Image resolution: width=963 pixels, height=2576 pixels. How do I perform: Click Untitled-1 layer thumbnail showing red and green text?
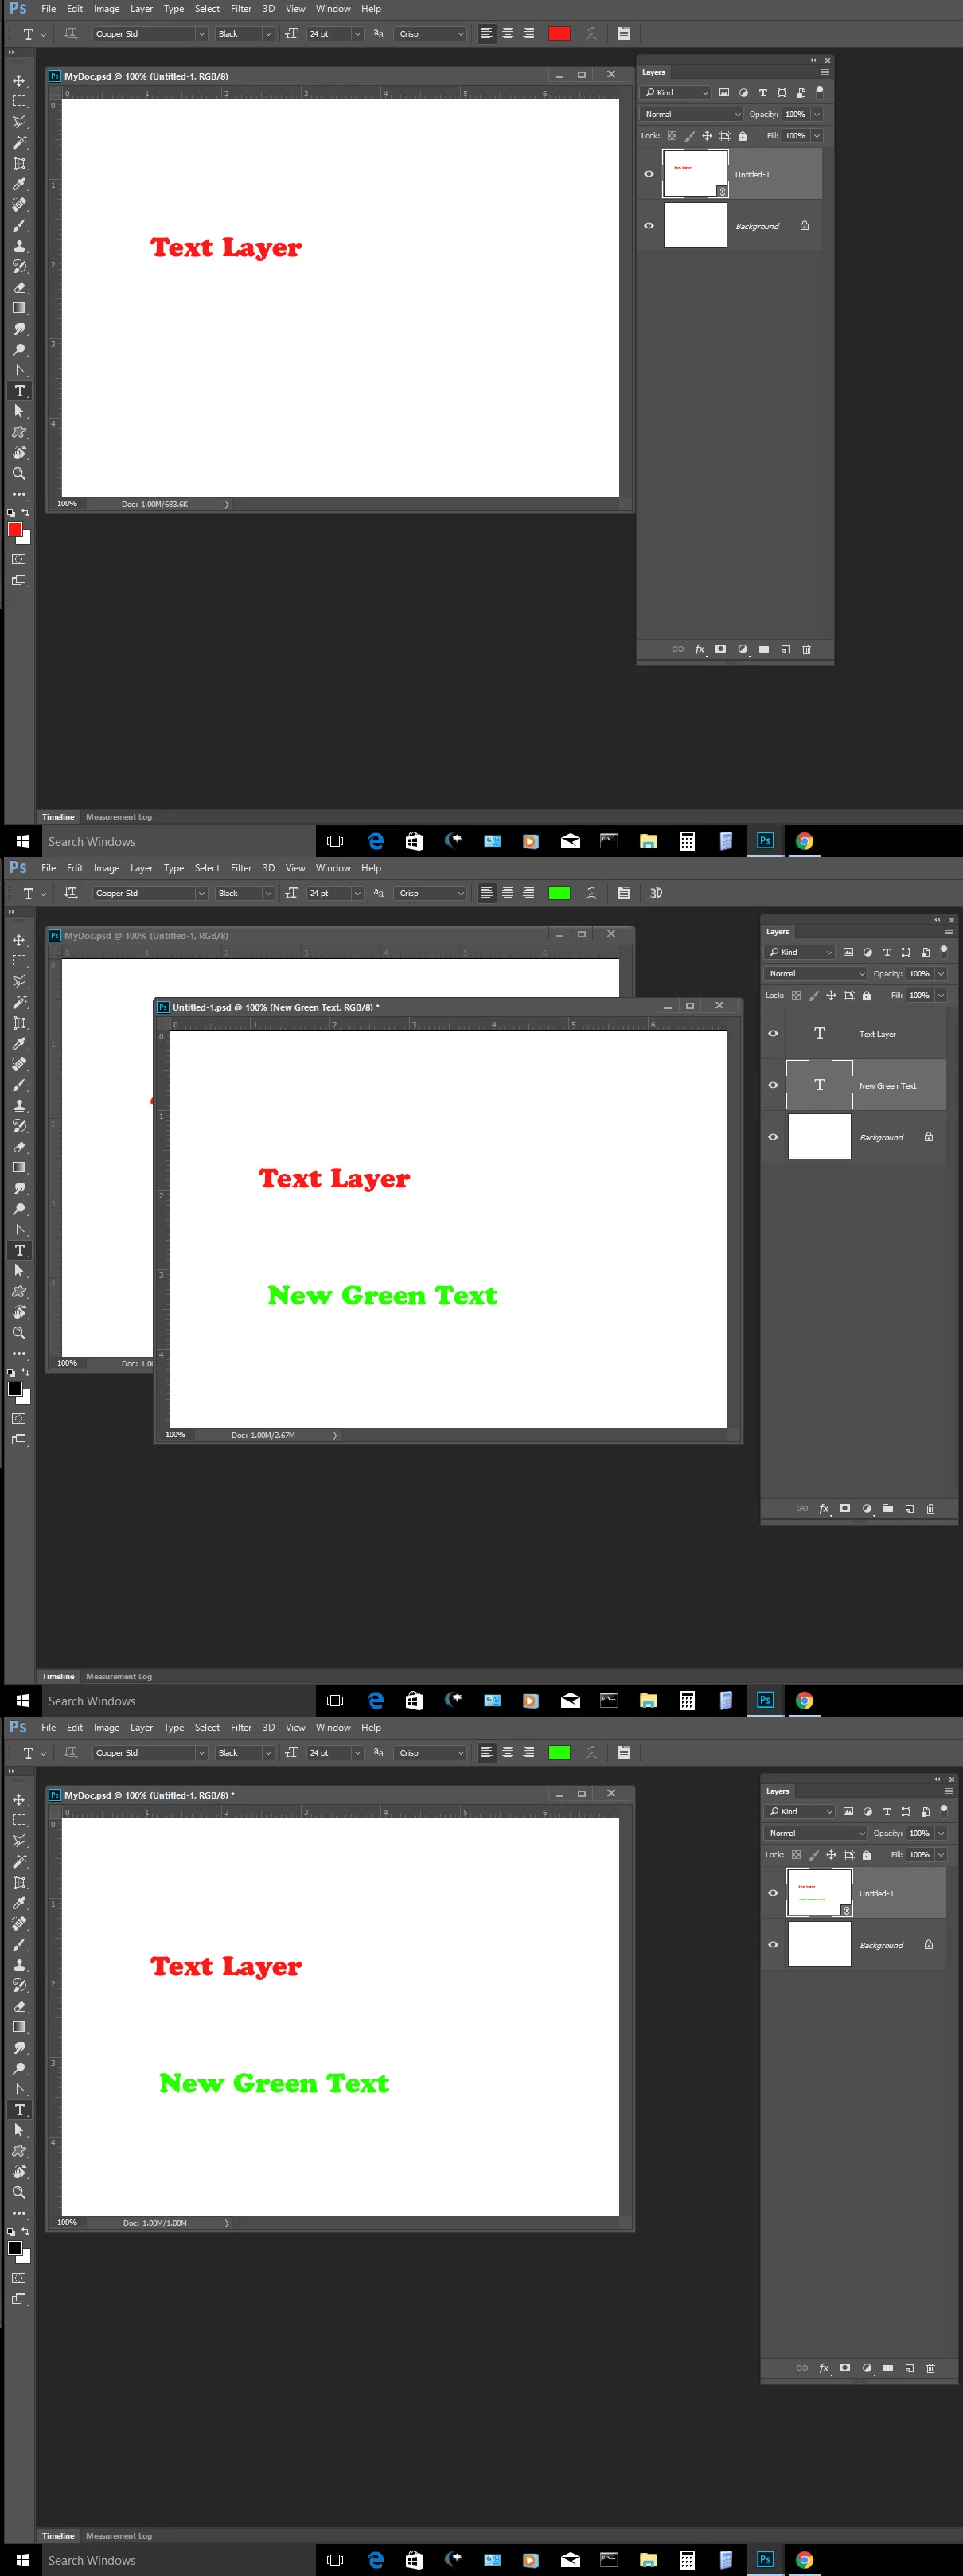(x=819, y=1893)
